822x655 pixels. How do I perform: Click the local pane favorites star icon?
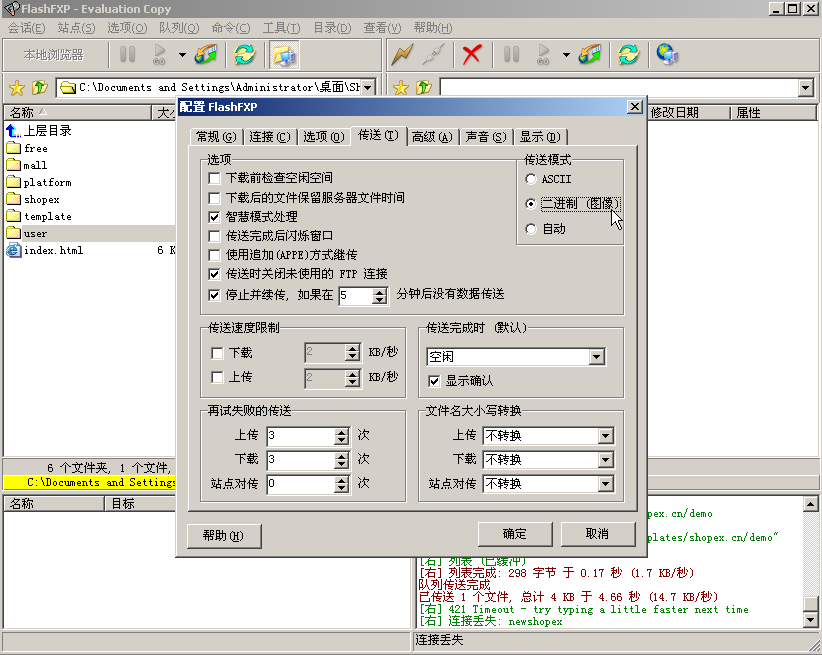click(17, 88)
